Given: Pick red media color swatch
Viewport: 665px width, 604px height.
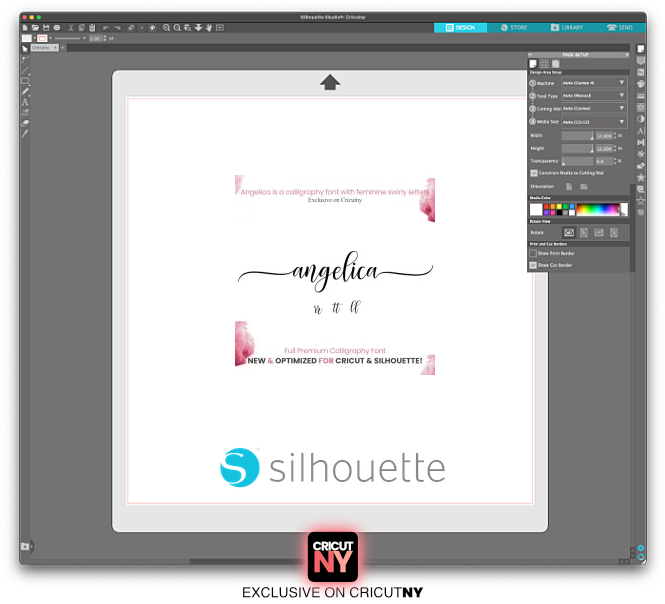Looking at the screenshot, I should (547, 207).
